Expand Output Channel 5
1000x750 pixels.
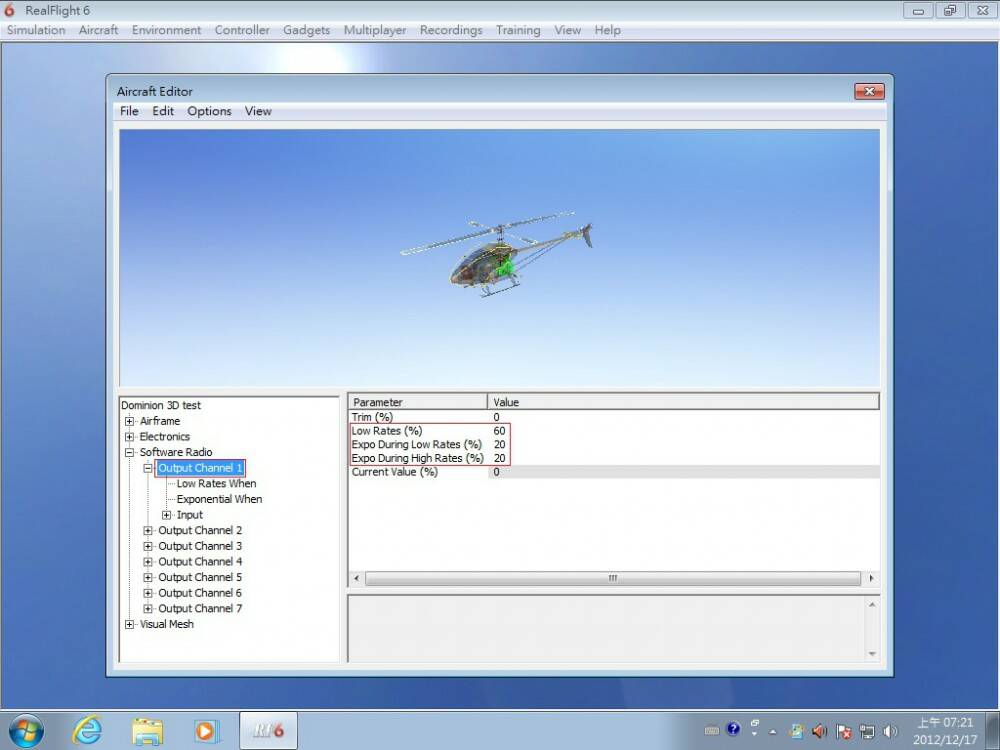click(x=148, y=577)
